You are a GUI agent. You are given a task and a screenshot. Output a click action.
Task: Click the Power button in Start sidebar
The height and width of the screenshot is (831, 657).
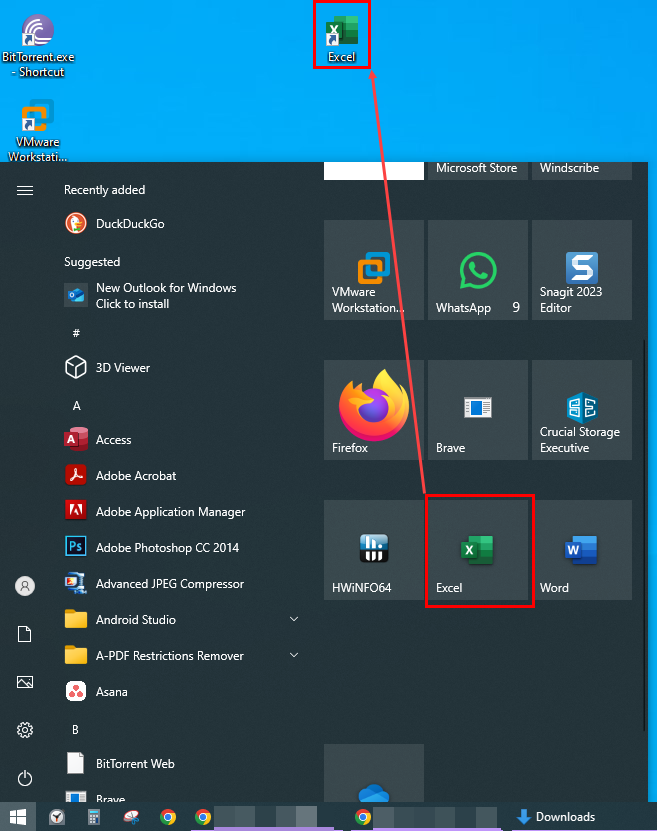point(25,778)
